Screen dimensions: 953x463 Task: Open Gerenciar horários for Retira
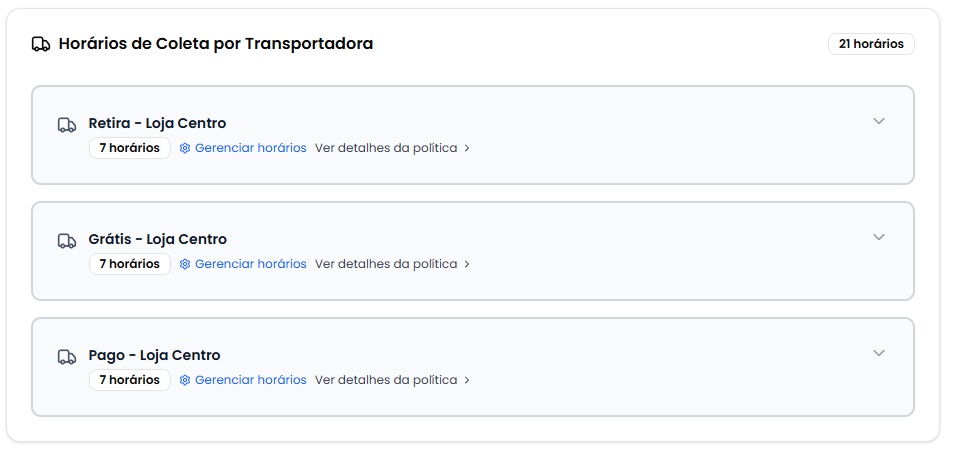pos(250,148)
